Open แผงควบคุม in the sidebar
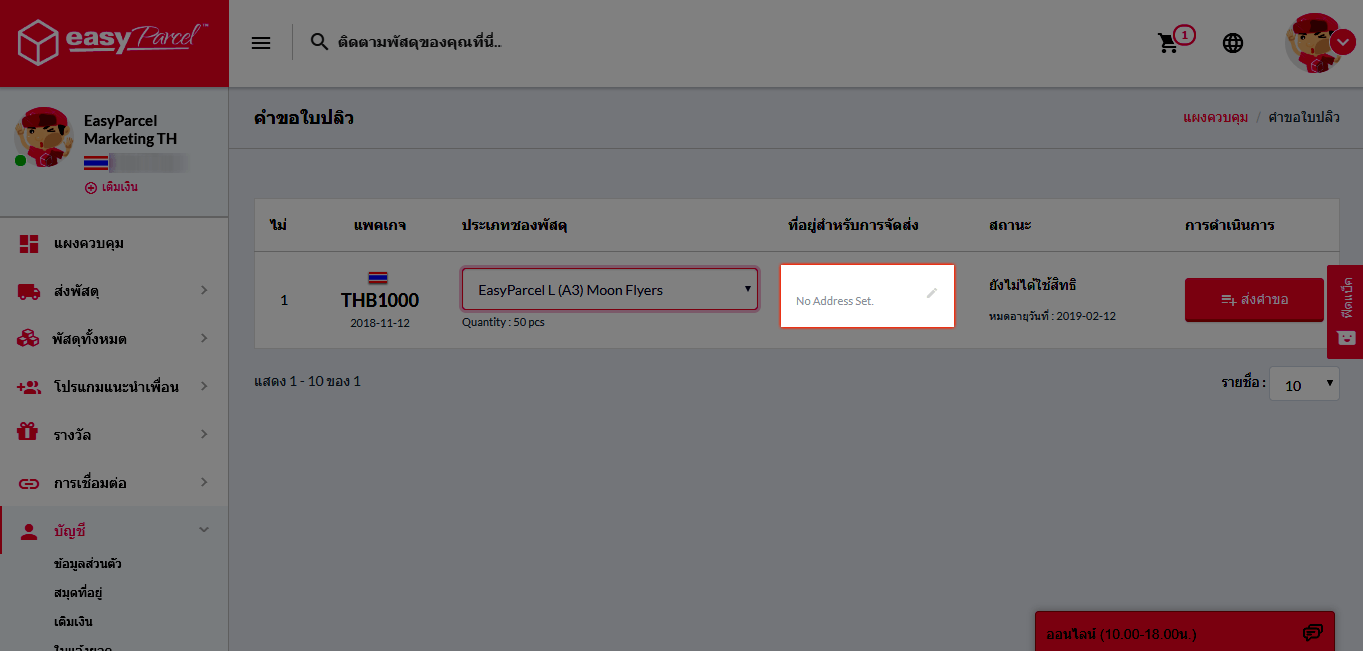The image size is (1363, 651). pyautogui.click(x=89, y=243)
